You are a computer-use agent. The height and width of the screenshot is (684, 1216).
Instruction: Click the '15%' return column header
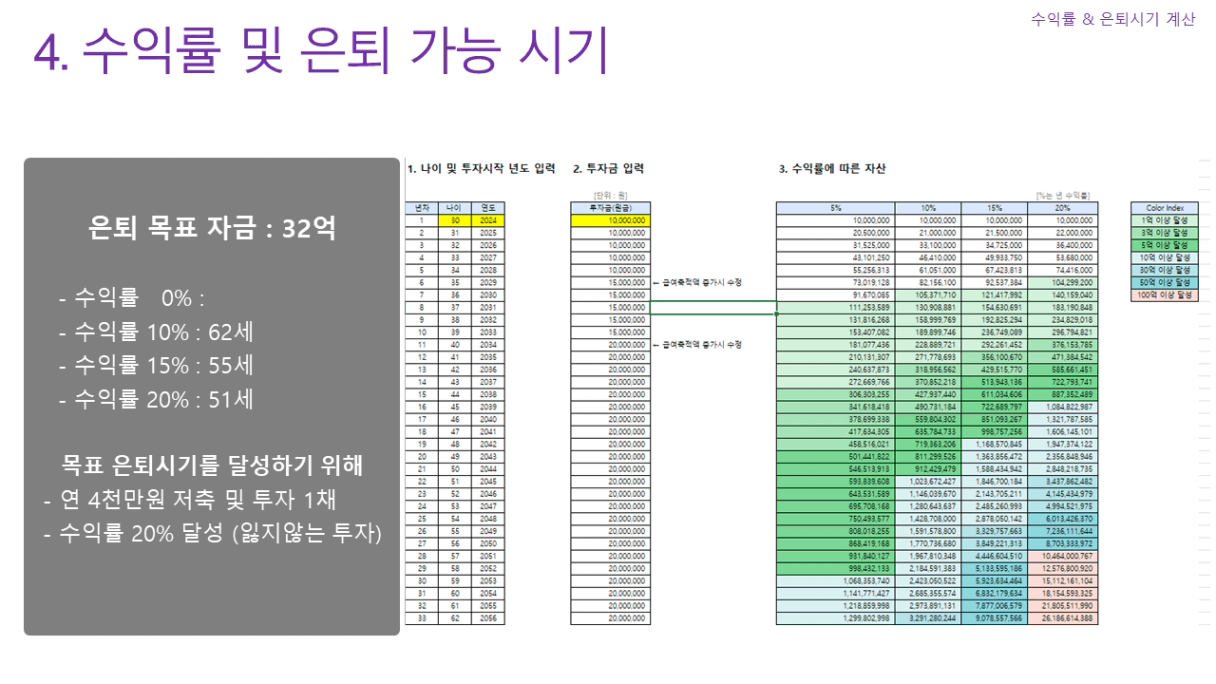point(994,207)
